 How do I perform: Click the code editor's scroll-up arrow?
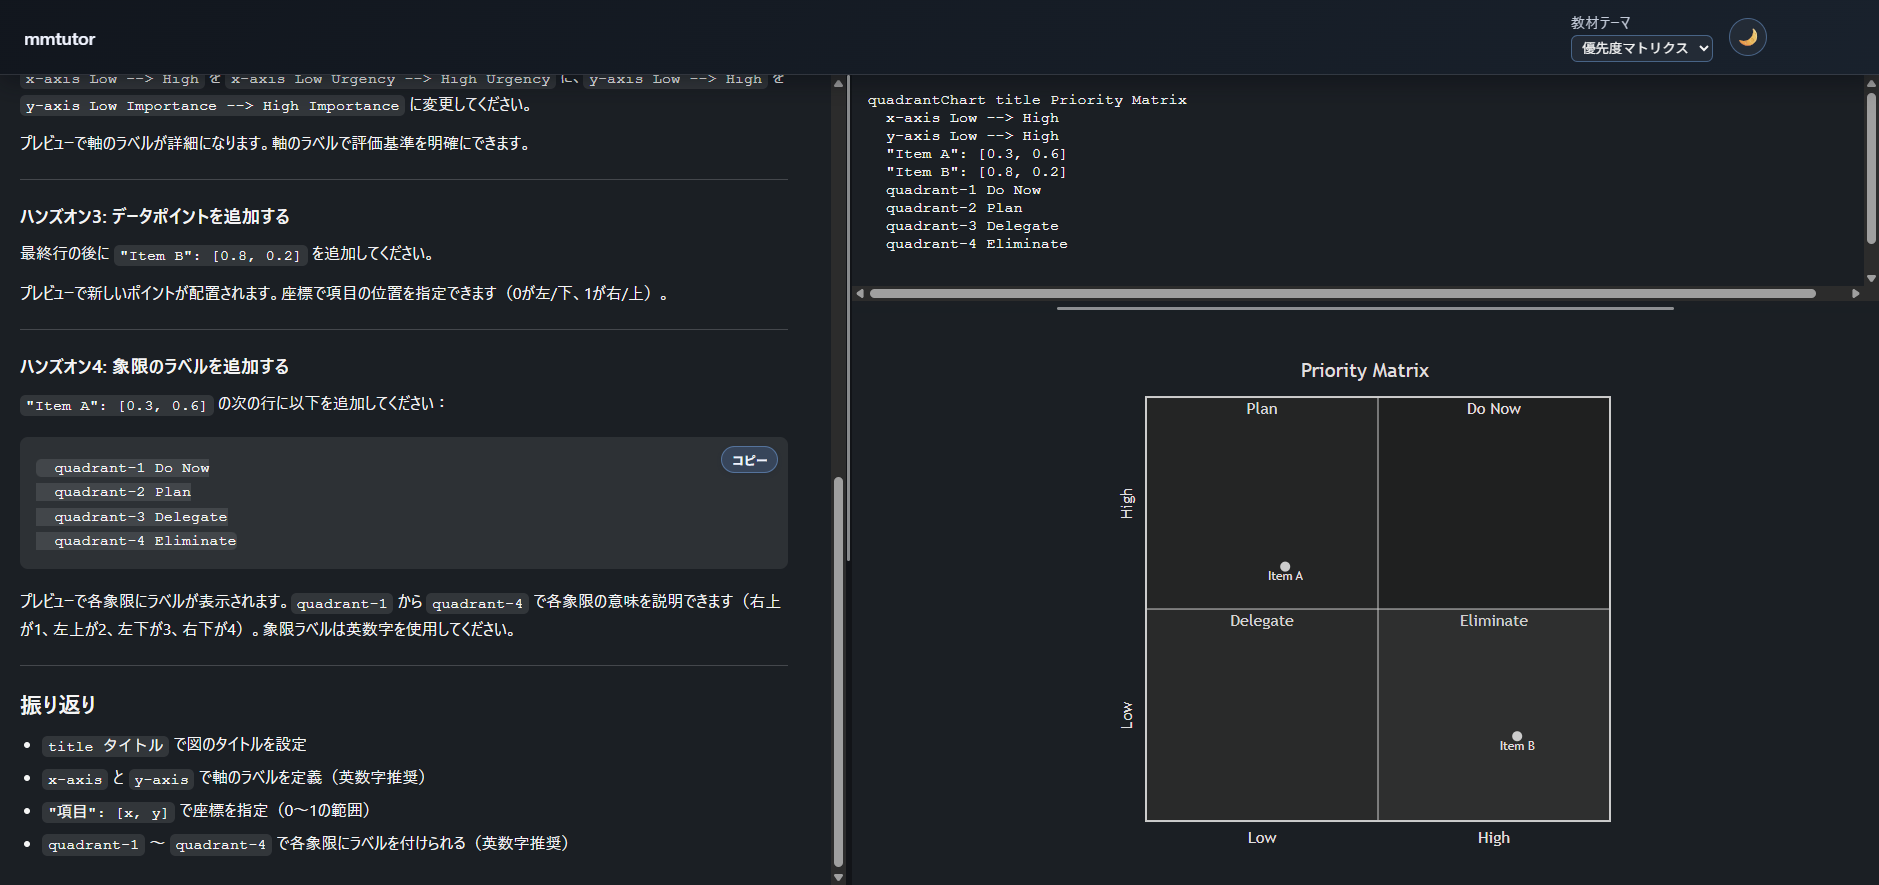coord(1870,84)
